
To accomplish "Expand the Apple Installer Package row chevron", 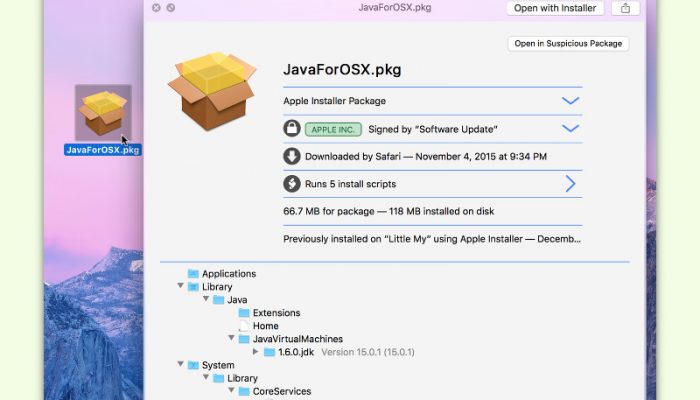I will 570,101.
